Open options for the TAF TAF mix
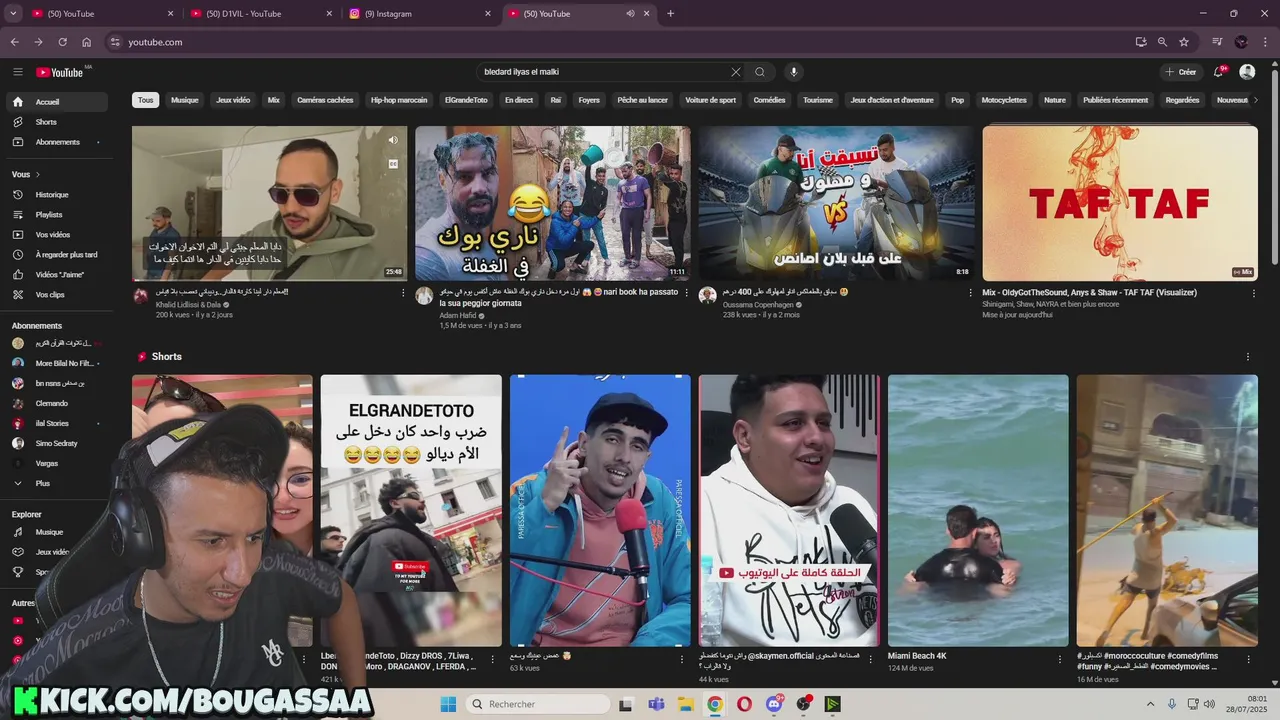This screenshot has height=720, width=1280. pyautogui.click(x=1254, y=293)
